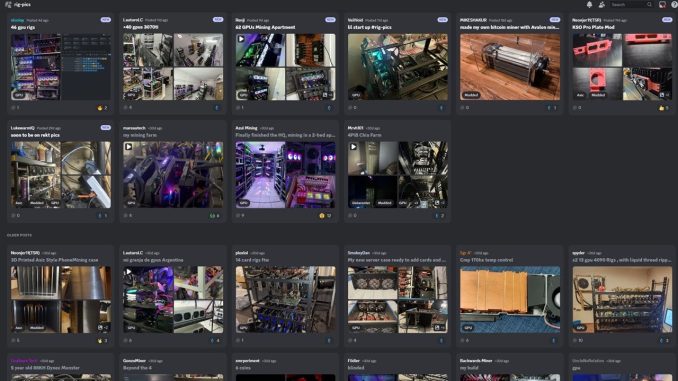Viewport: 678px width, 381px height.
Task: Click the Modded tag on KSO Pro Plate Mod
Action: 598,95
